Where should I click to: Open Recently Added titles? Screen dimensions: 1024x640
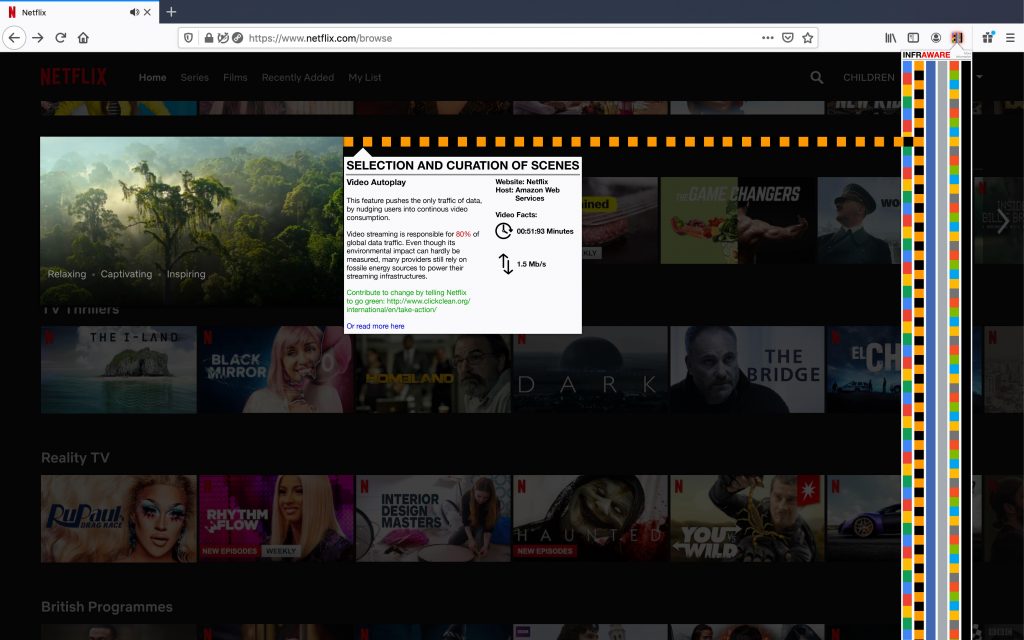tap(298, 77)
